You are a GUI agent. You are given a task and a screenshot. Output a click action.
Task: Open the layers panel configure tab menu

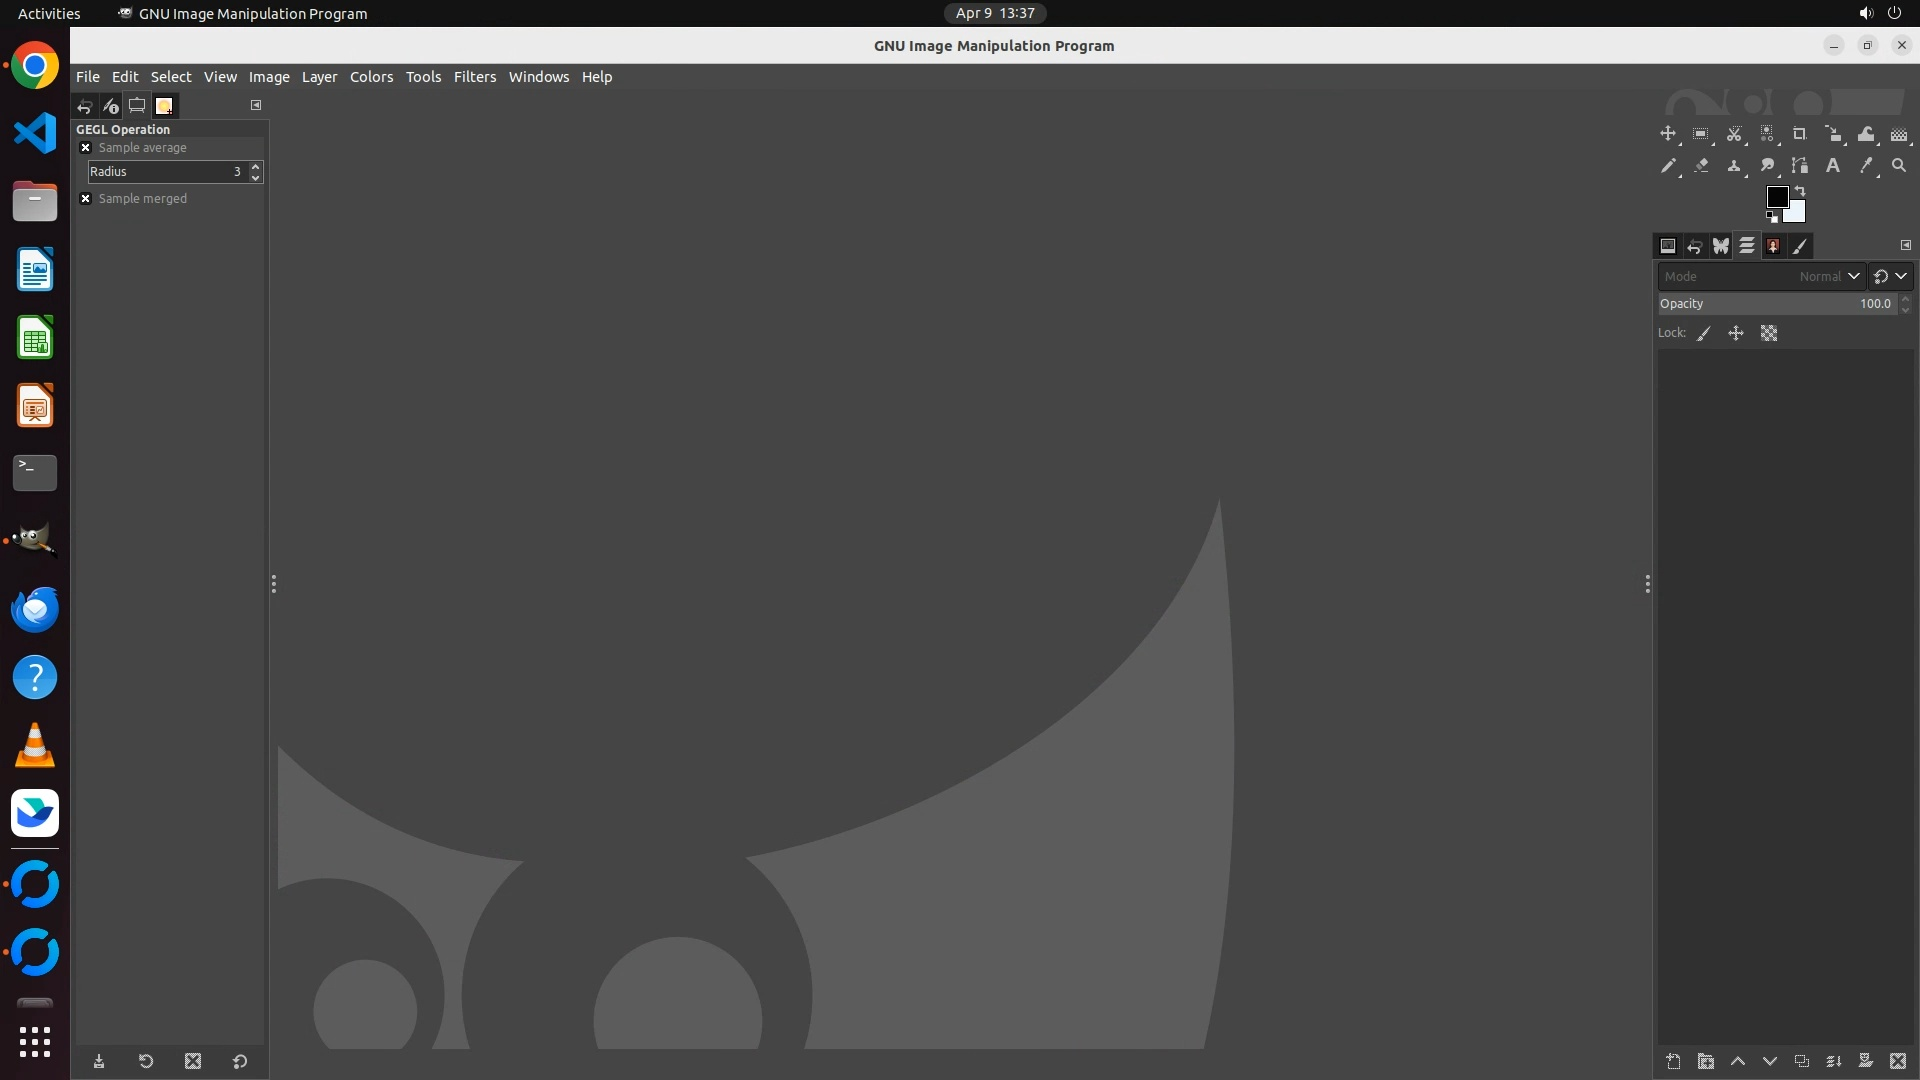(1906, 245)
